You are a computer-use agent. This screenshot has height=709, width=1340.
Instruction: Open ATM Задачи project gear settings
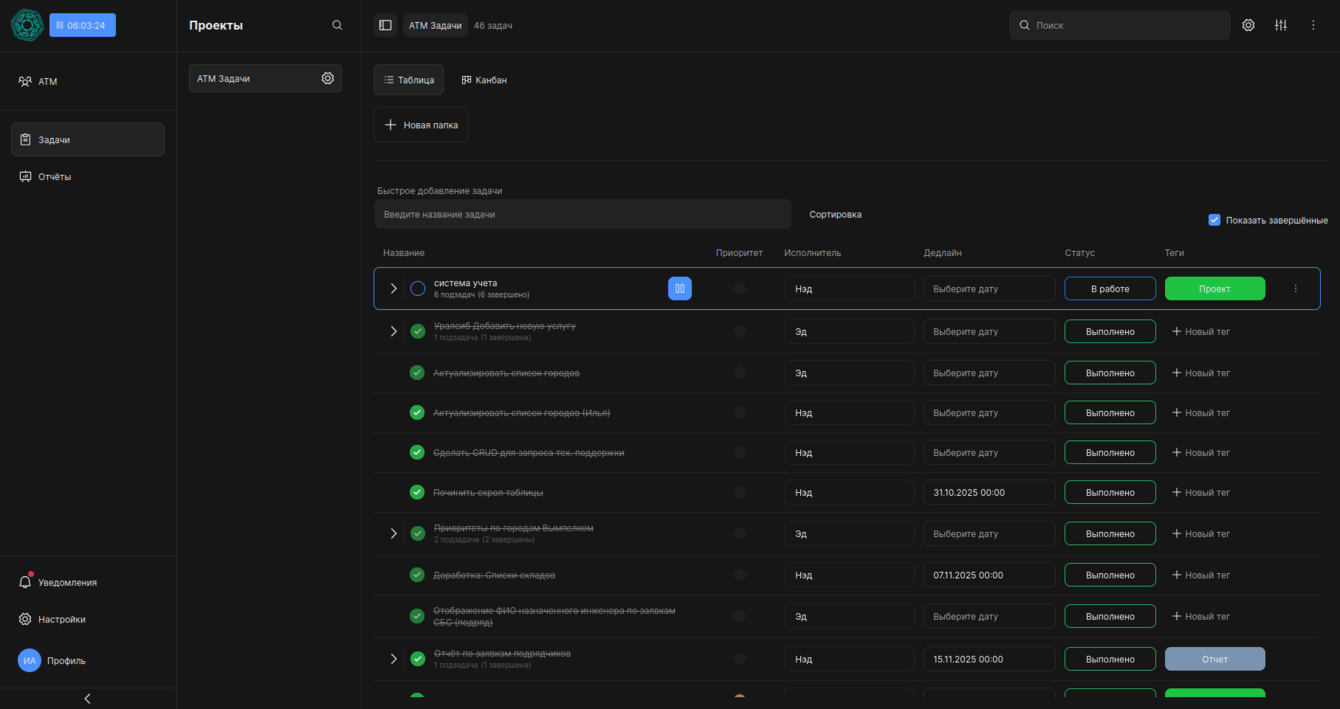click(327, 78)
